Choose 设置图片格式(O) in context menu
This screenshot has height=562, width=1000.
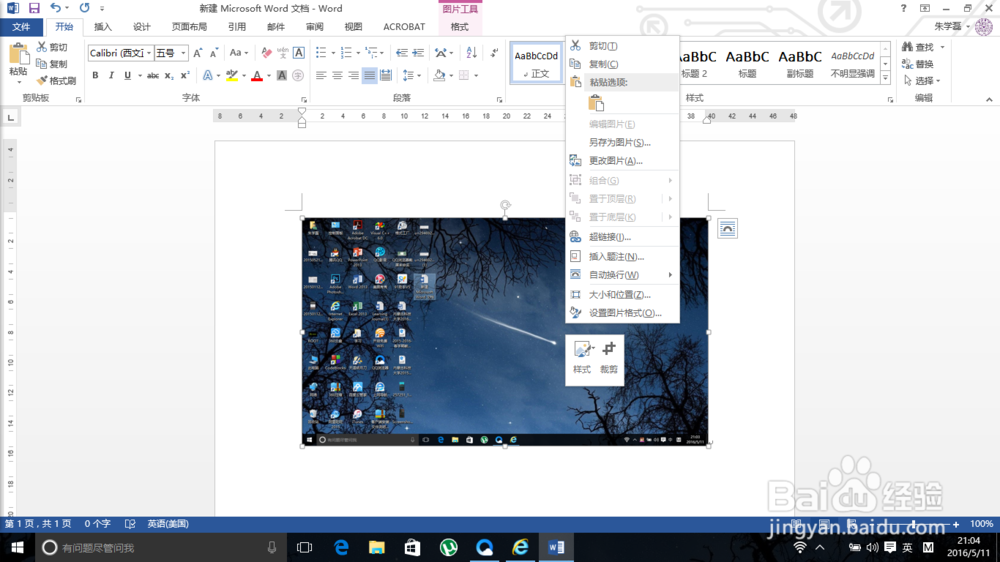[622, 313]
